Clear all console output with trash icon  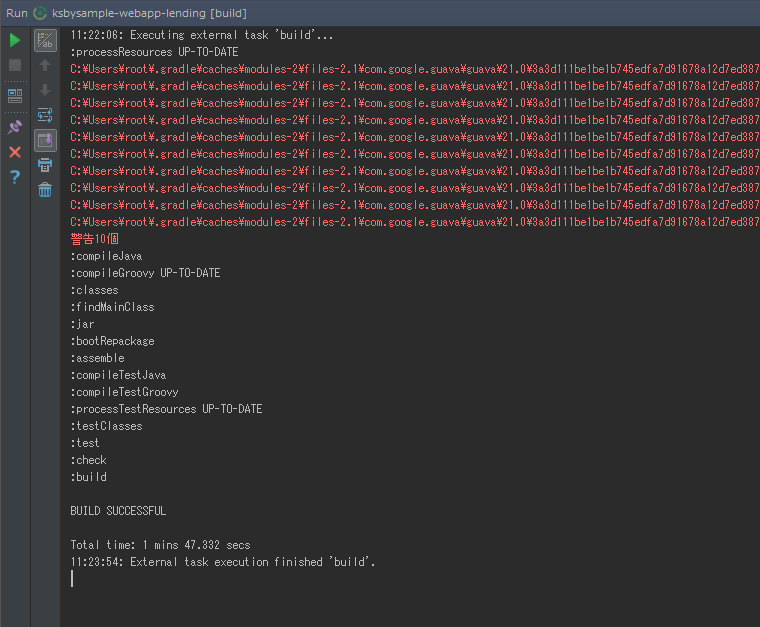coord(45,190)
